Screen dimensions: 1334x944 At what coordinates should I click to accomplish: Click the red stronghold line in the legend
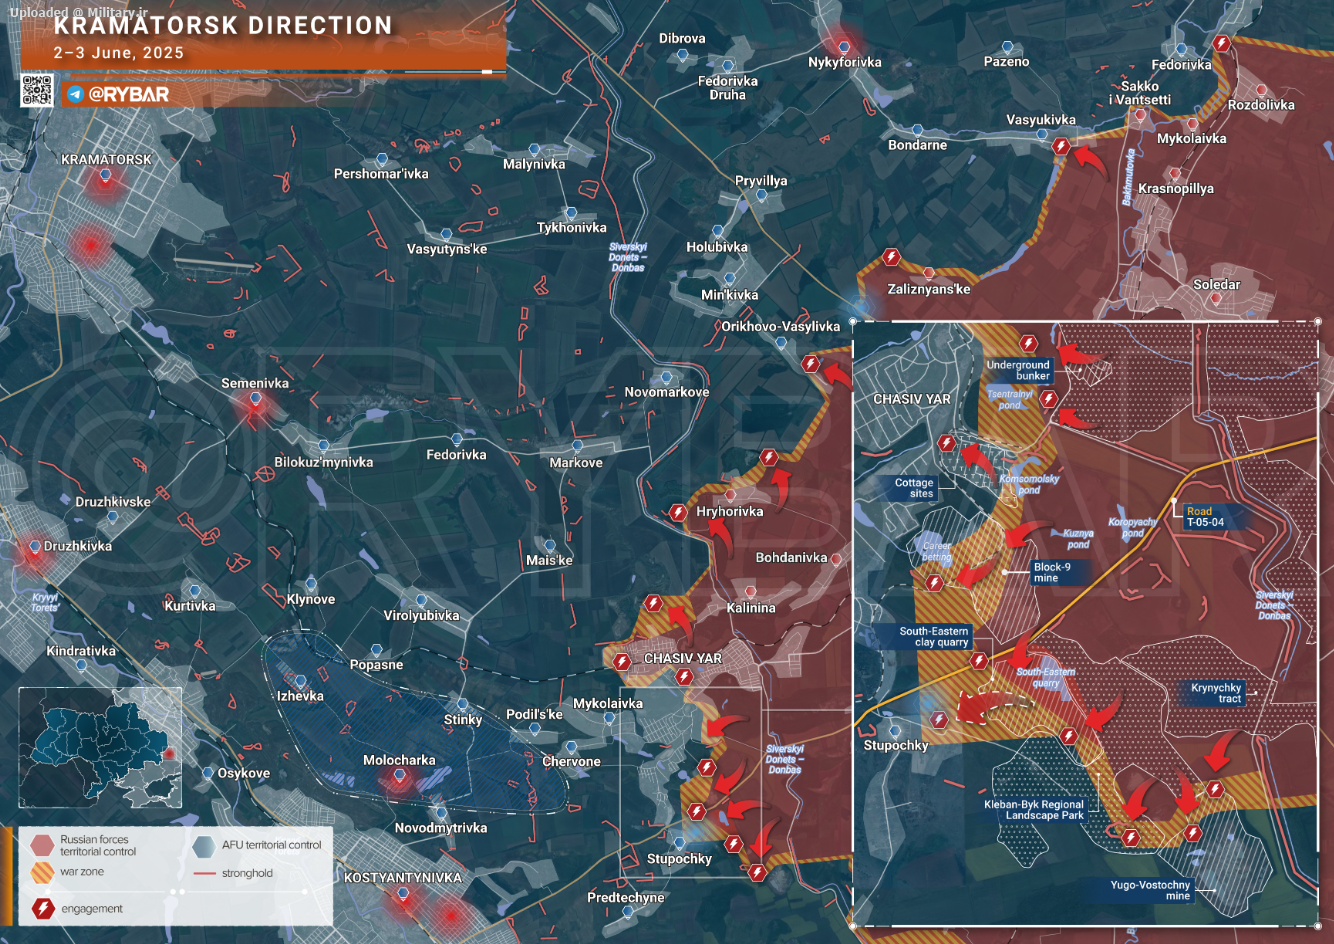(x=204, y=873)
